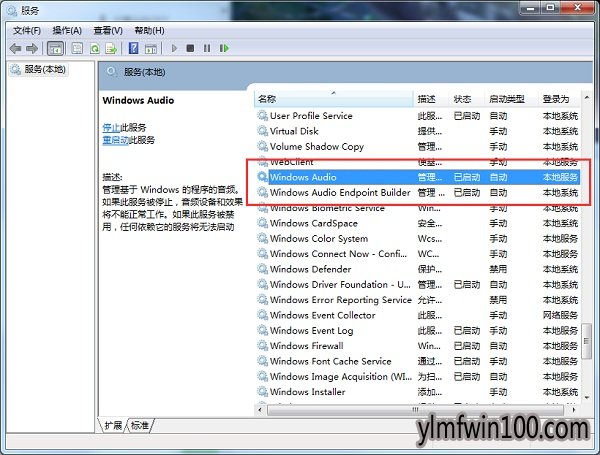
Task: Switch to the 扩展 tab
Action: (x=113, y=426)
